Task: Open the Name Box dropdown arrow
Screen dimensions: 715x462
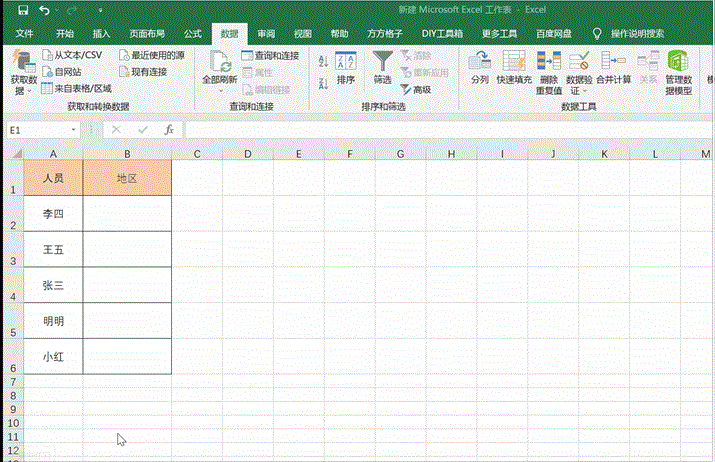Action: 74,130
